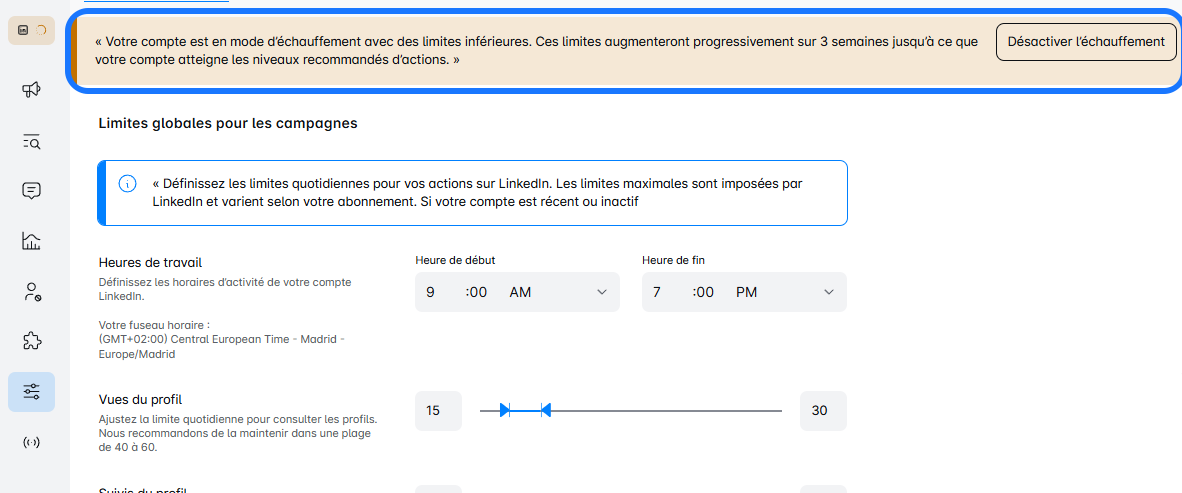Click the left handle of Vues du profil slider

coord(505,410)
